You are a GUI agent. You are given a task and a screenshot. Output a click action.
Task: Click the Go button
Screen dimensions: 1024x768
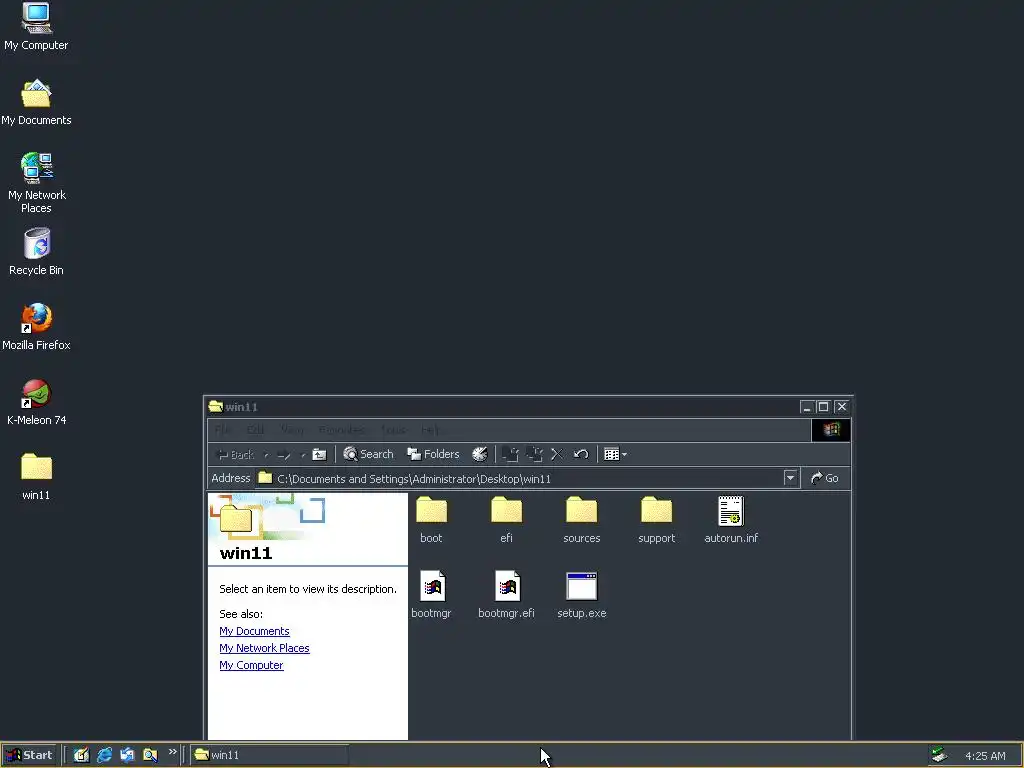tap(825, 478)
